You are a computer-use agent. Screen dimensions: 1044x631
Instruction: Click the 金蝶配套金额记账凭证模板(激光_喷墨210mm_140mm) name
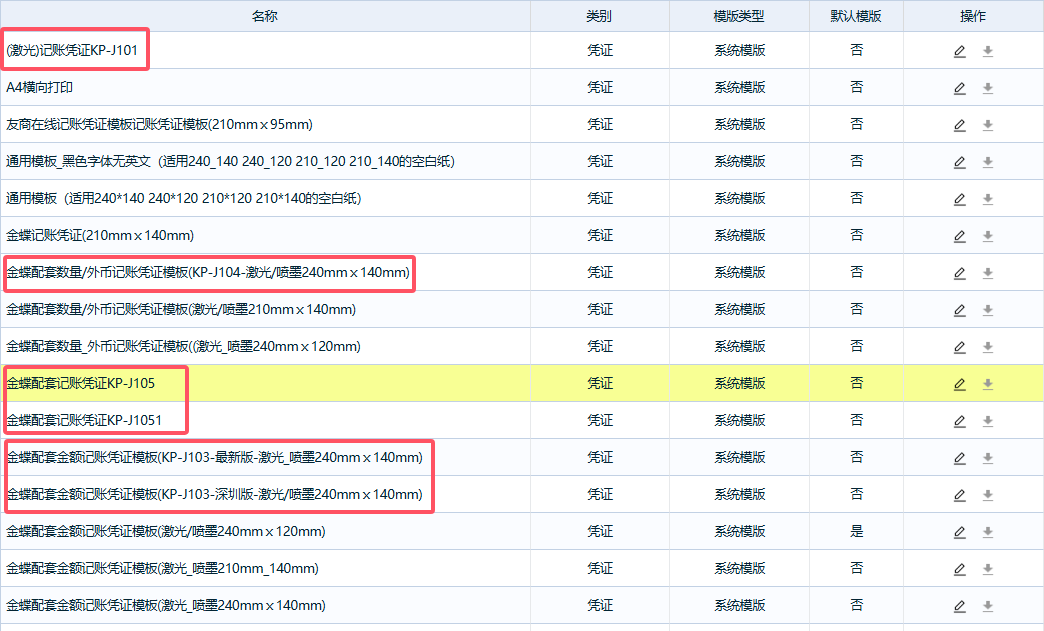point(163,568)
